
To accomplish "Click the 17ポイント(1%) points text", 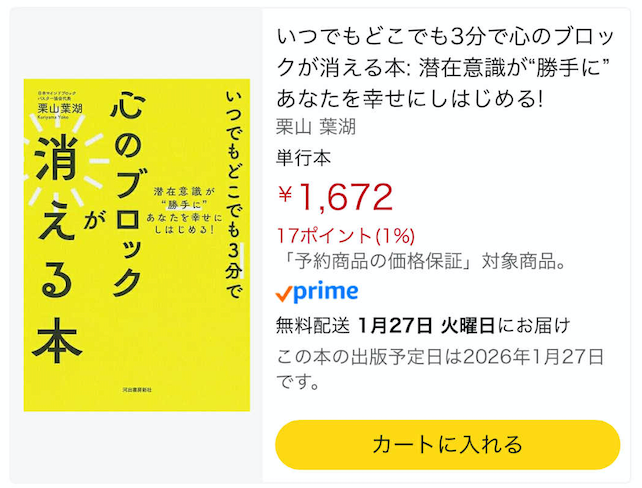I will click(345, 237).
